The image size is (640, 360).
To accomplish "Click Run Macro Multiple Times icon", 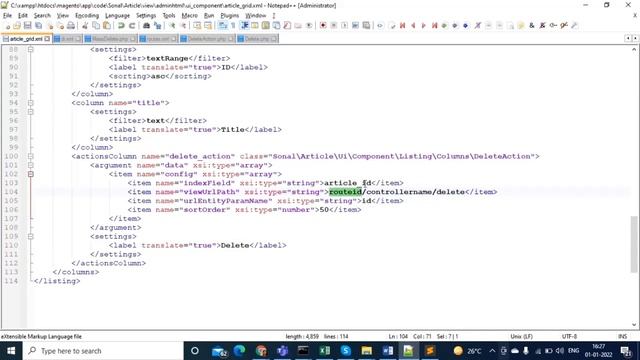I will (x=355, y=26).
